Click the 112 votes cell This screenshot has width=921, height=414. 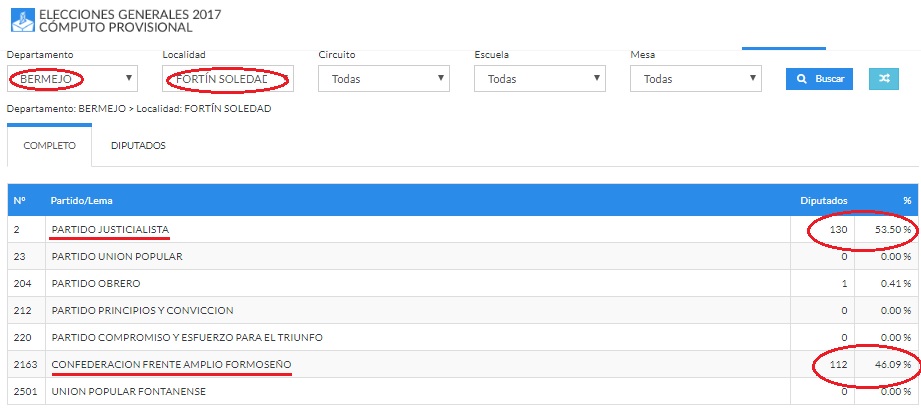(x=823, y=365)
